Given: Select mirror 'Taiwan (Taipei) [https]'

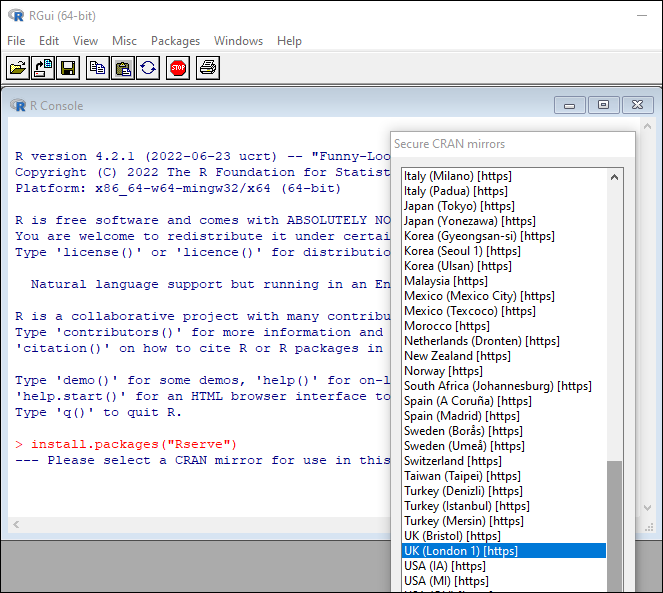Looking at the screenshot, I should tap(504, 476).
